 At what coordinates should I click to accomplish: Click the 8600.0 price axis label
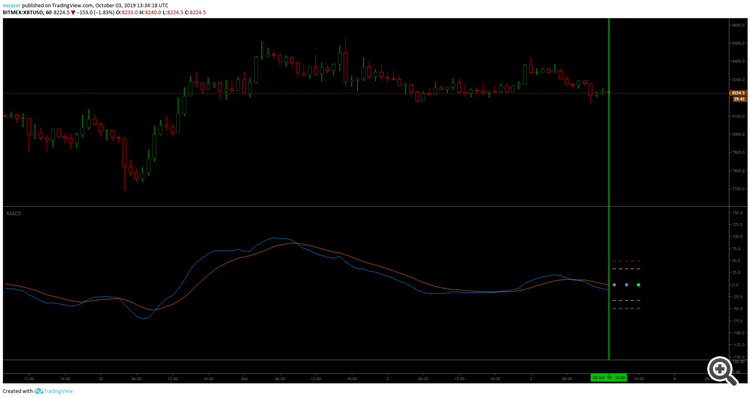[x=739, y=25]
